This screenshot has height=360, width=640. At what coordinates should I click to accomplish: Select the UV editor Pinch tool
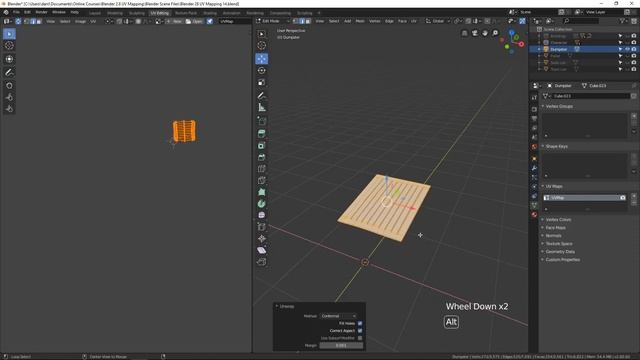pos(9,109)
